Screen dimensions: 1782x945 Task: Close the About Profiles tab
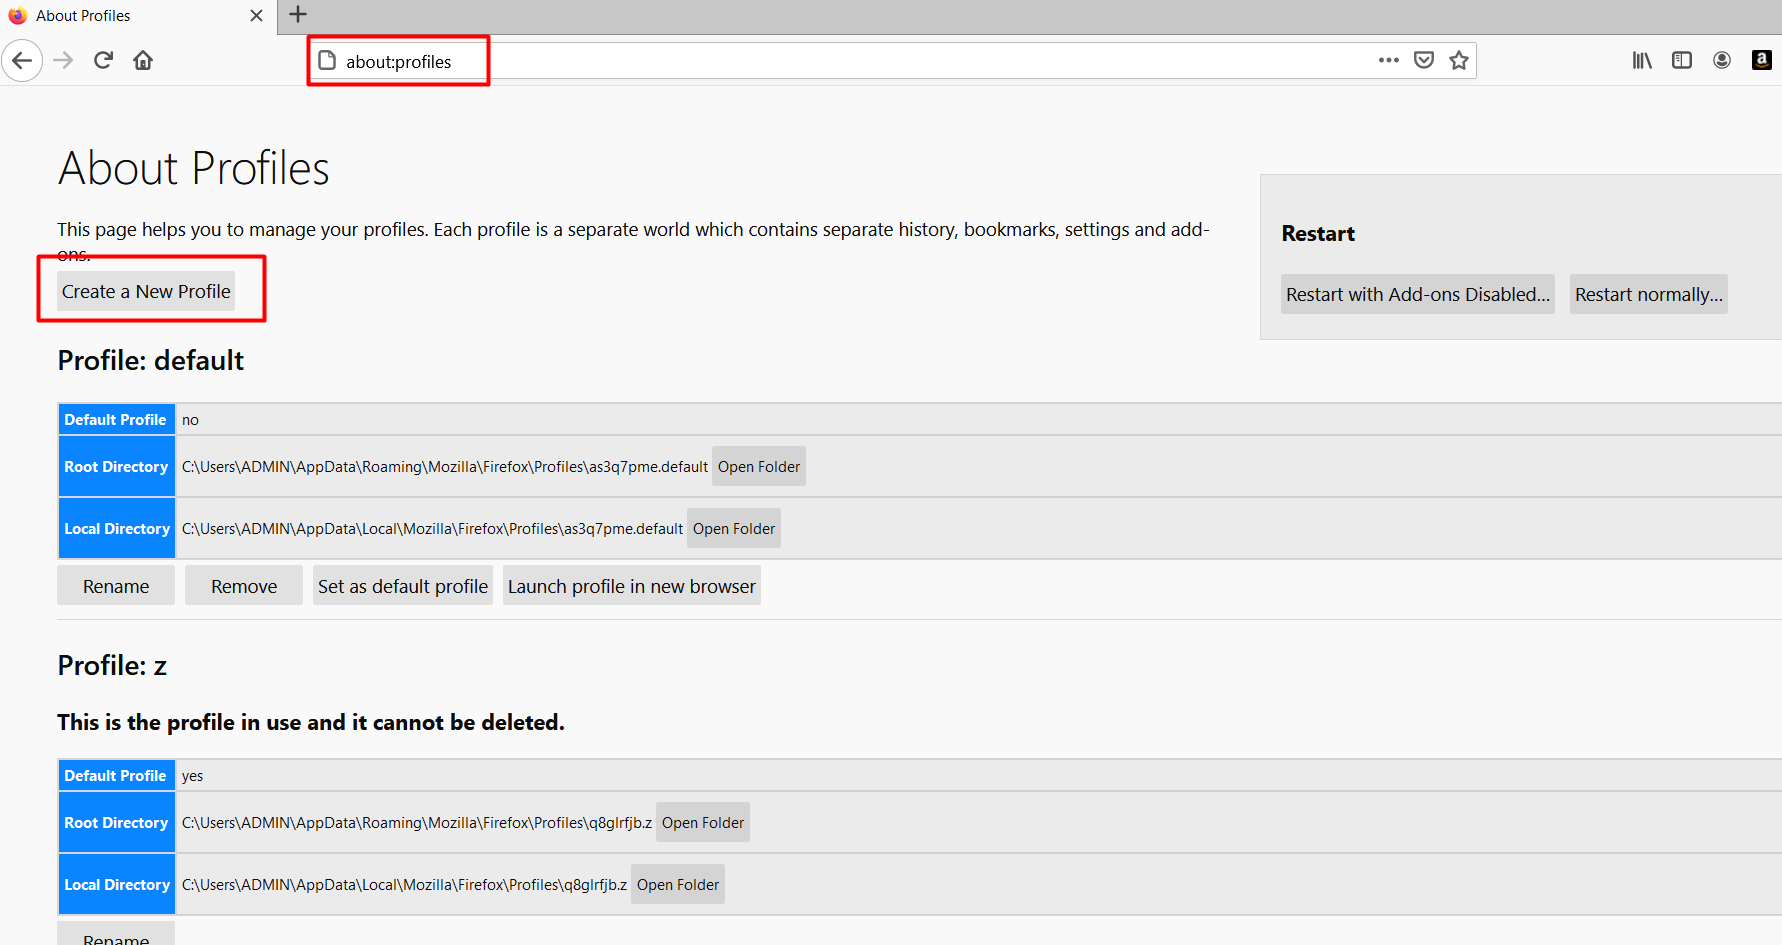pos(256,16)
